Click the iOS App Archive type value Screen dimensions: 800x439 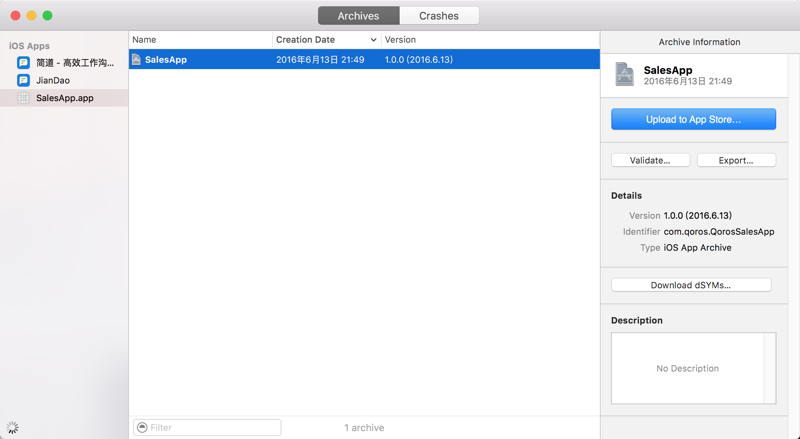tap(697, 248)
